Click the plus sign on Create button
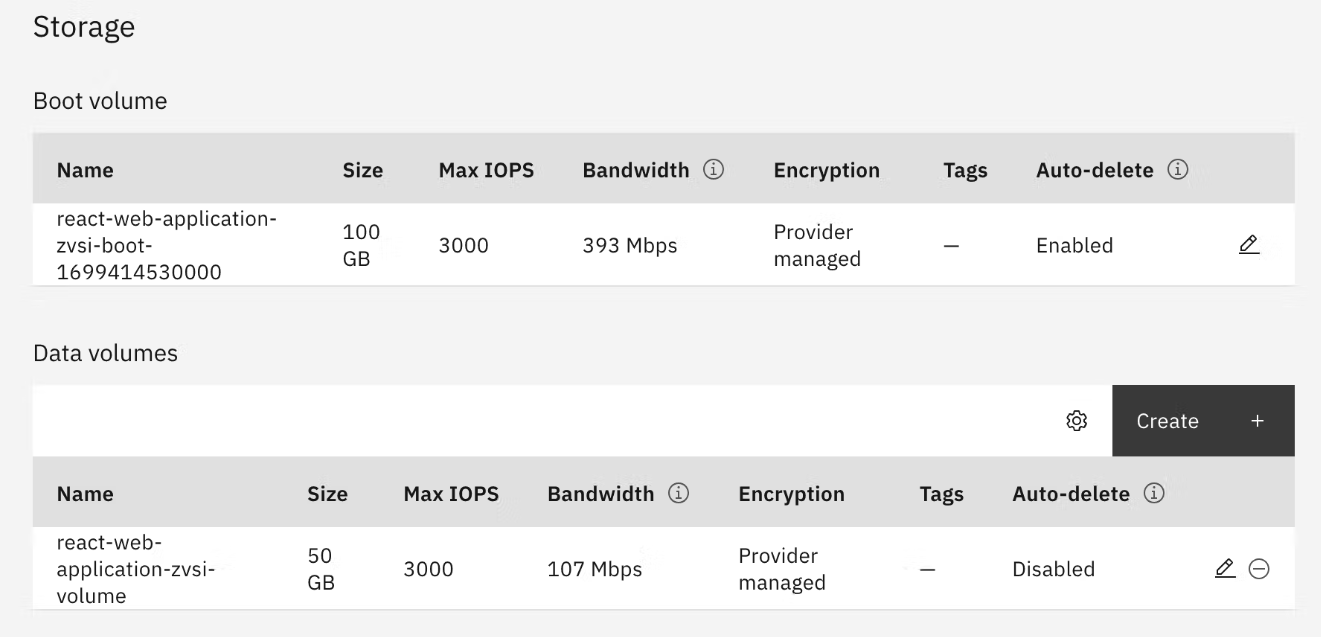1321x637 pixels. tap(1257, 421)
